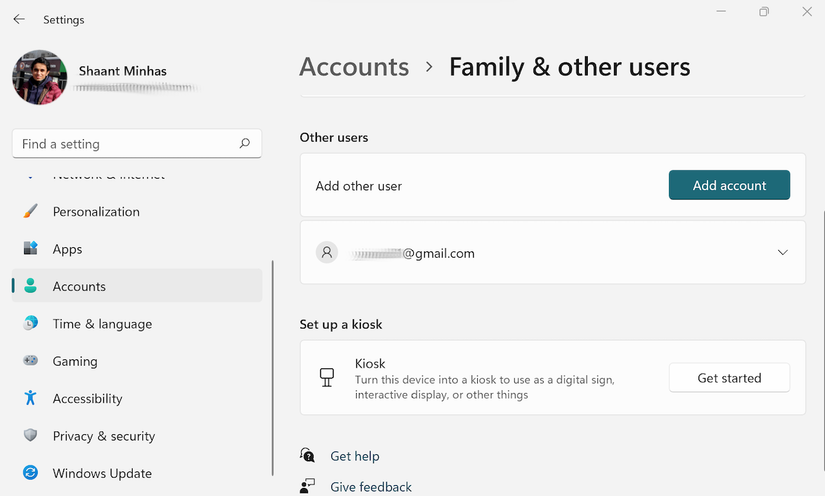Open the Give feedback link
The height and width of the screenshot is (496, 825).
click(371, 487)
